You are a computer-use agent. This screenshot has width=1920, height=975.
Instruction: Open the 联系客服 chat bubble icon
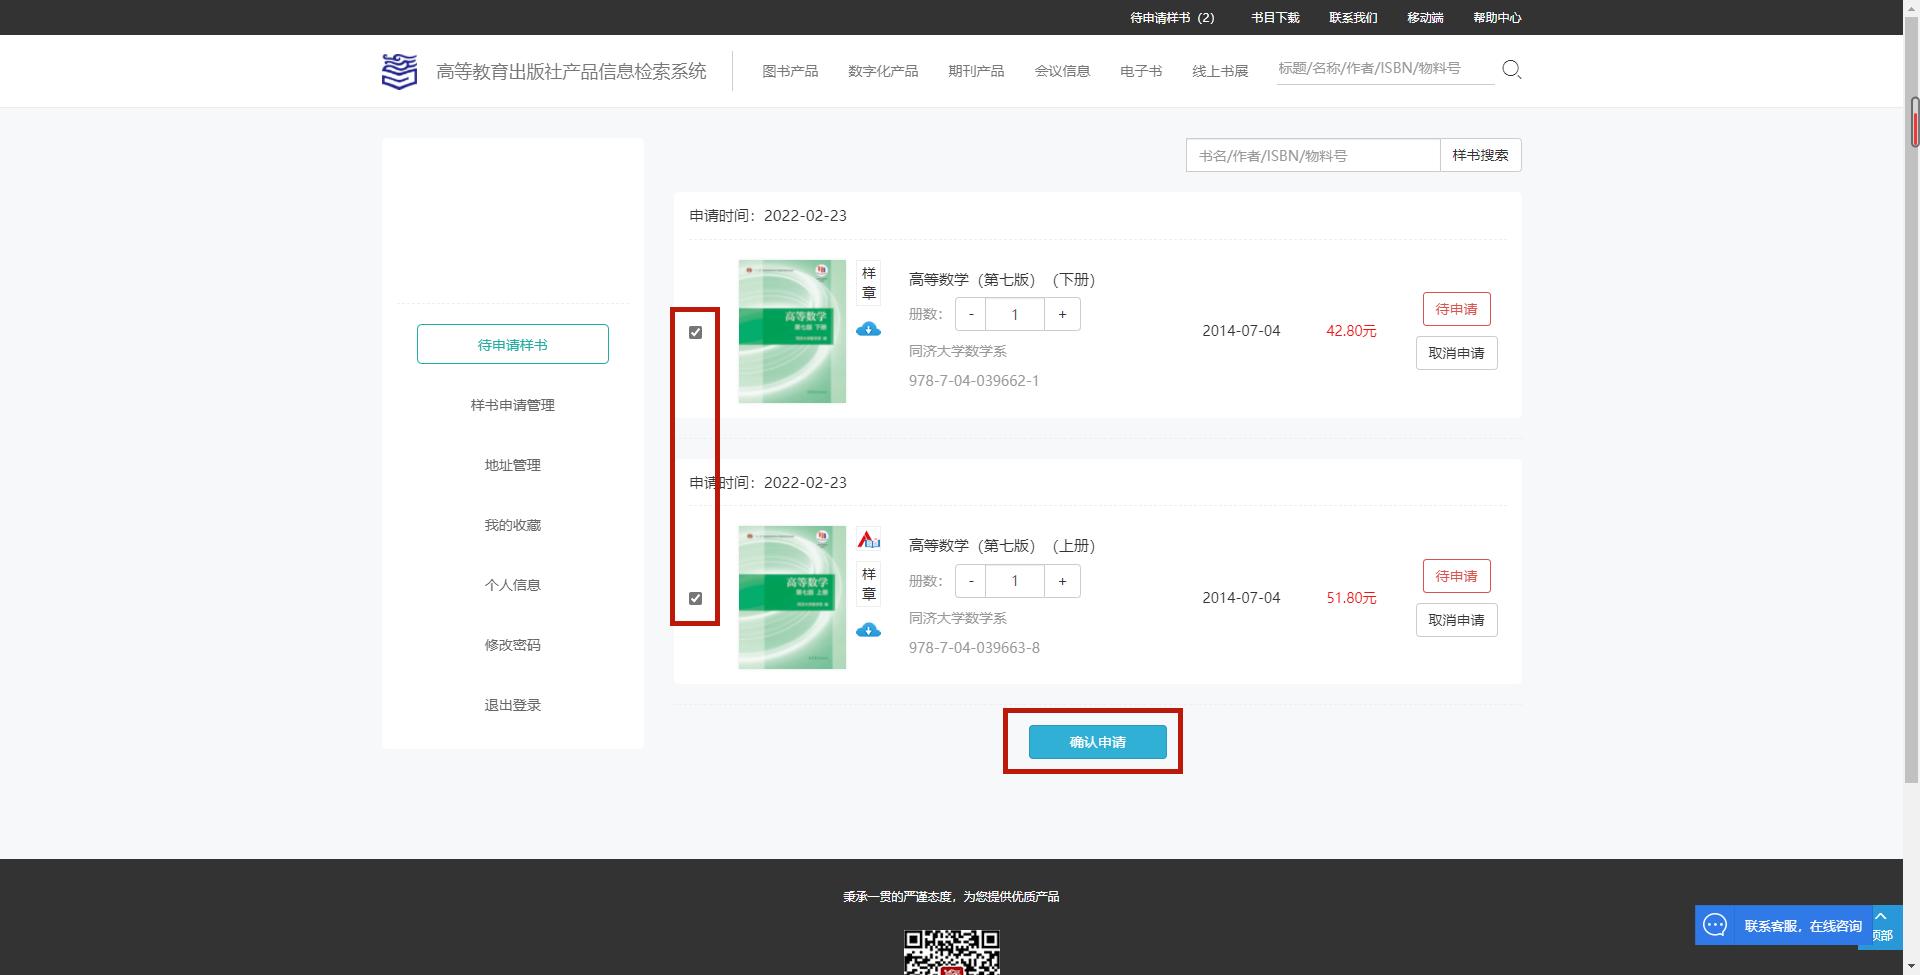click(1714, 925)
